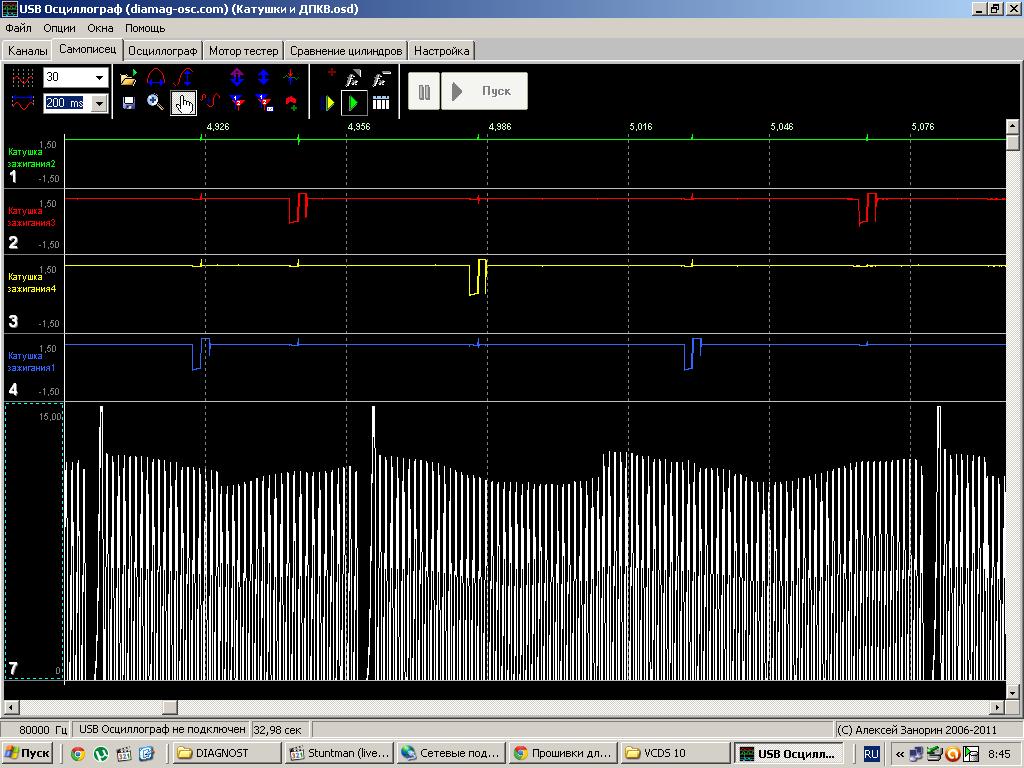
Task: Open the Настройка tab
Action: tap(441, 50)
